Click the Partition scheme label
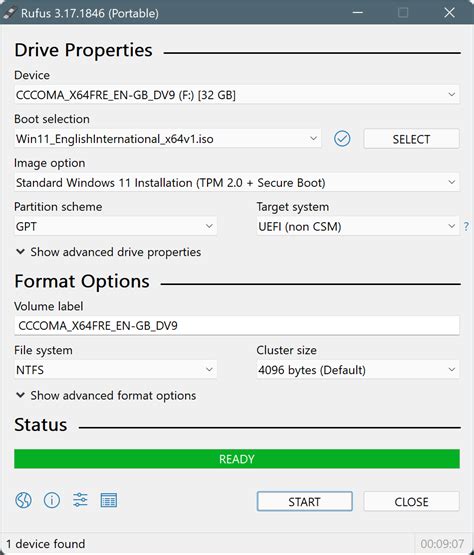Image resolution: width=474 pixels, height=555 pixels. (58, 207)
